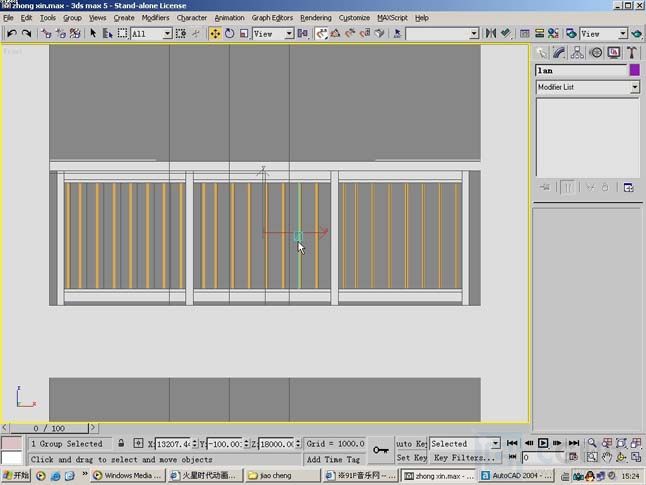Click the Set Keys large key button
This screenshot has height=485, width=646.
(x=380, y=450)
